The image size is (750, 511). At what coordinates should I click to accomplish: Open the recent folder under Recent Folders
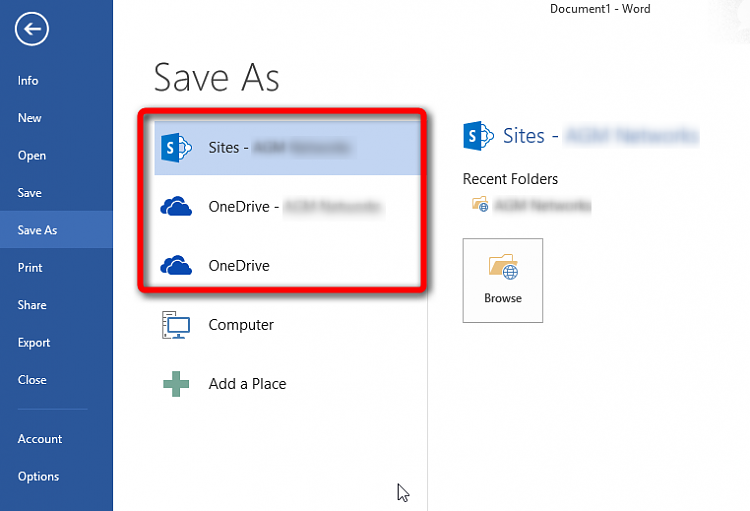click(x=531, y=205)
